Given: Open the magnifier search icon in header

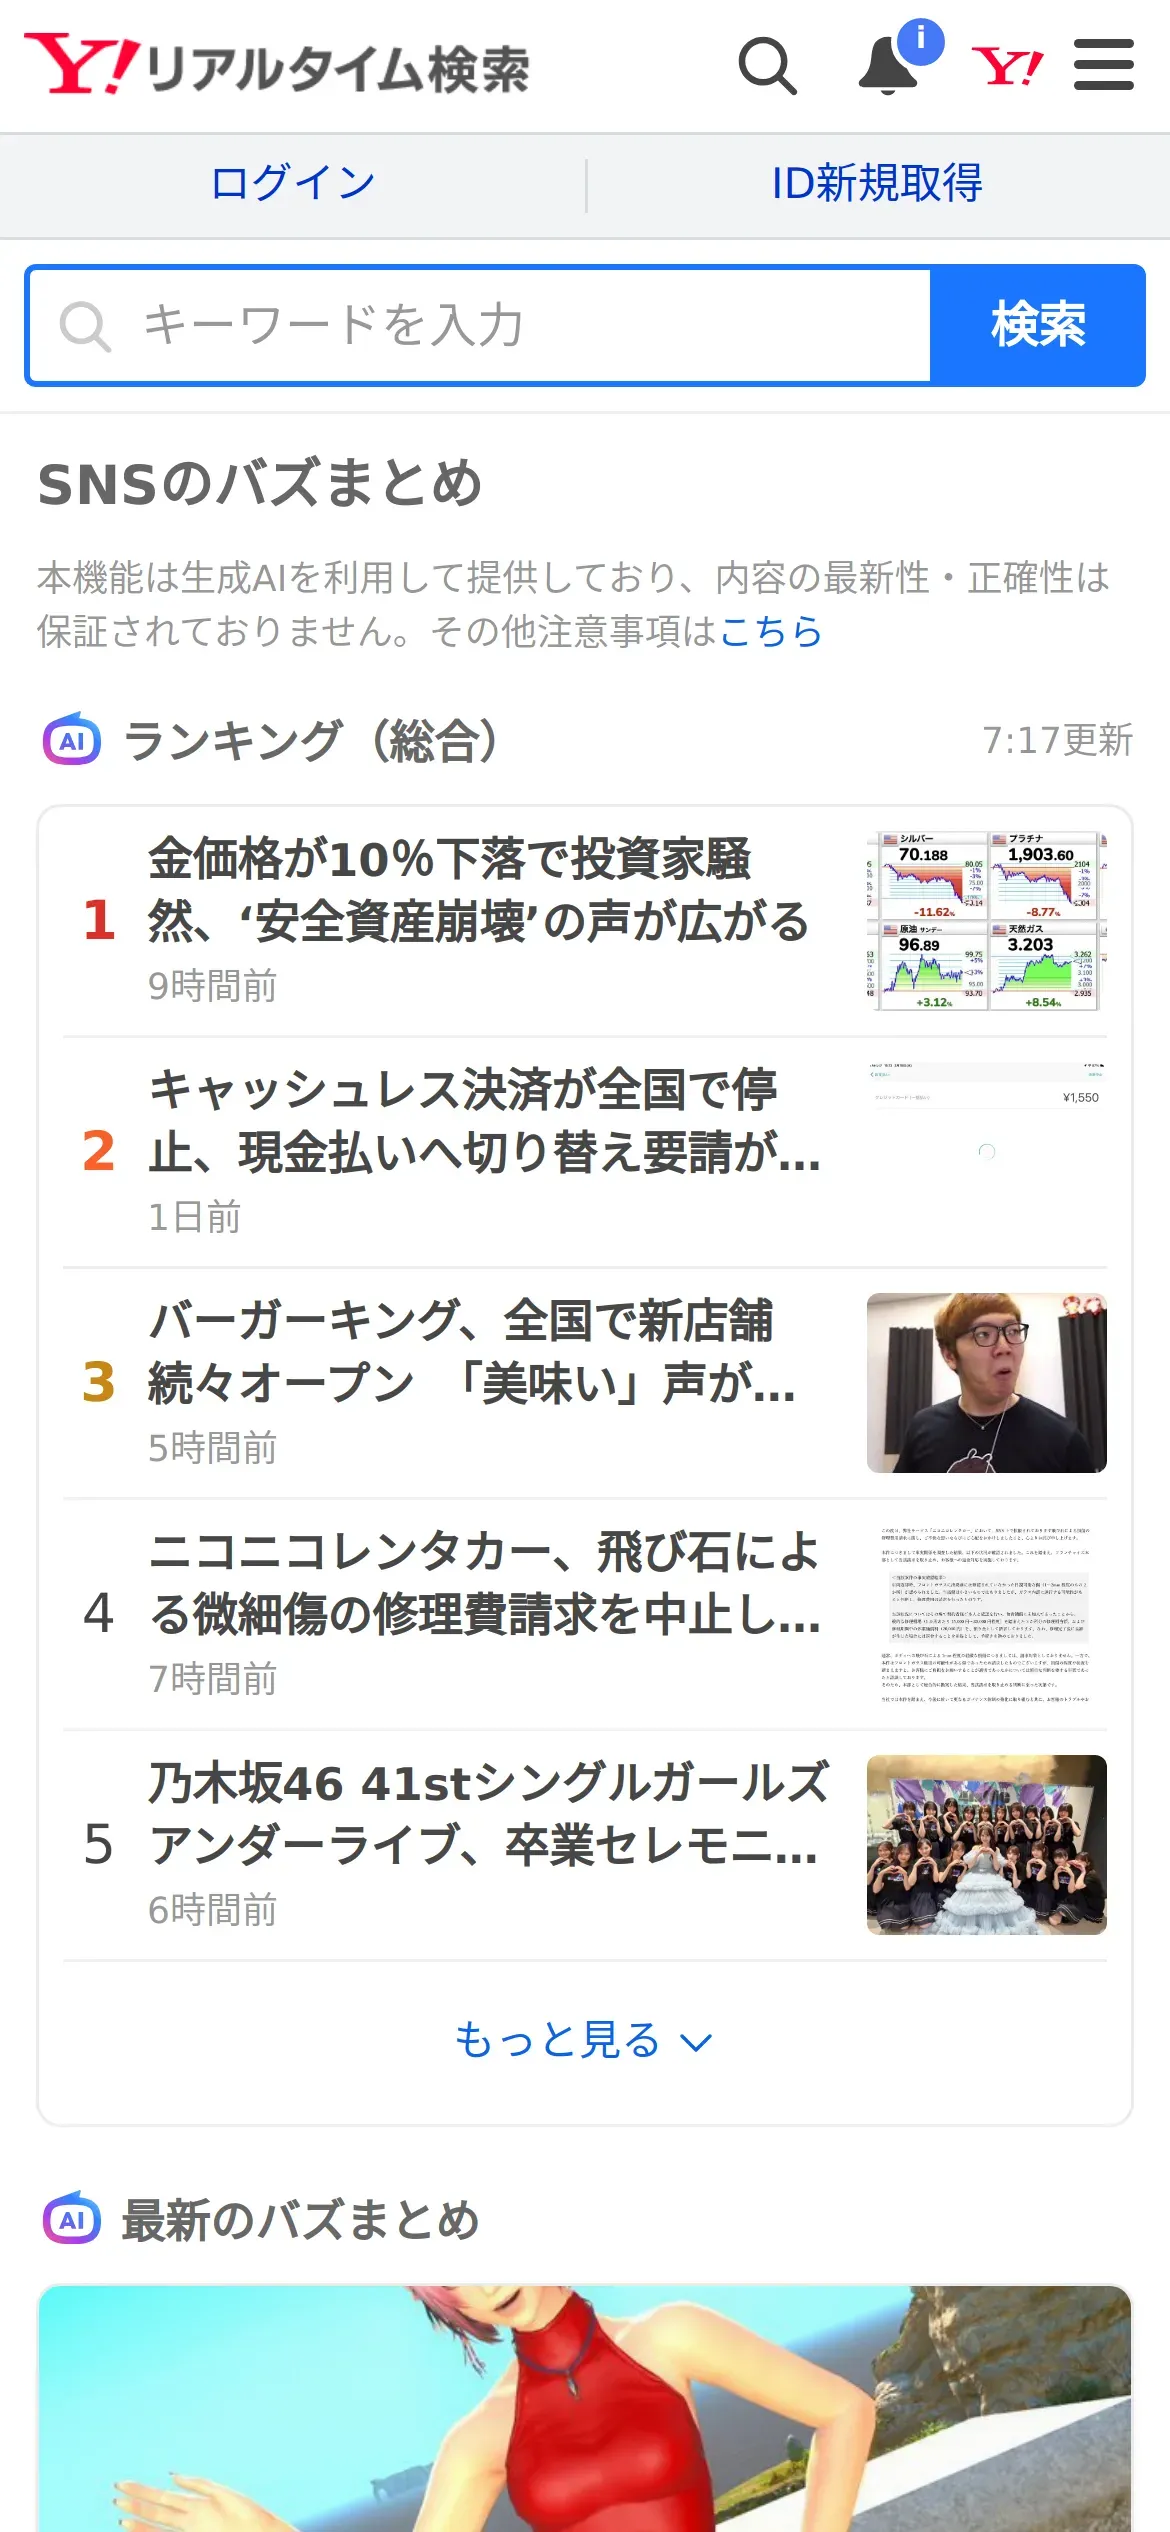Looking at the screenshot, I should pyautogui.click(x=767, y=66).
